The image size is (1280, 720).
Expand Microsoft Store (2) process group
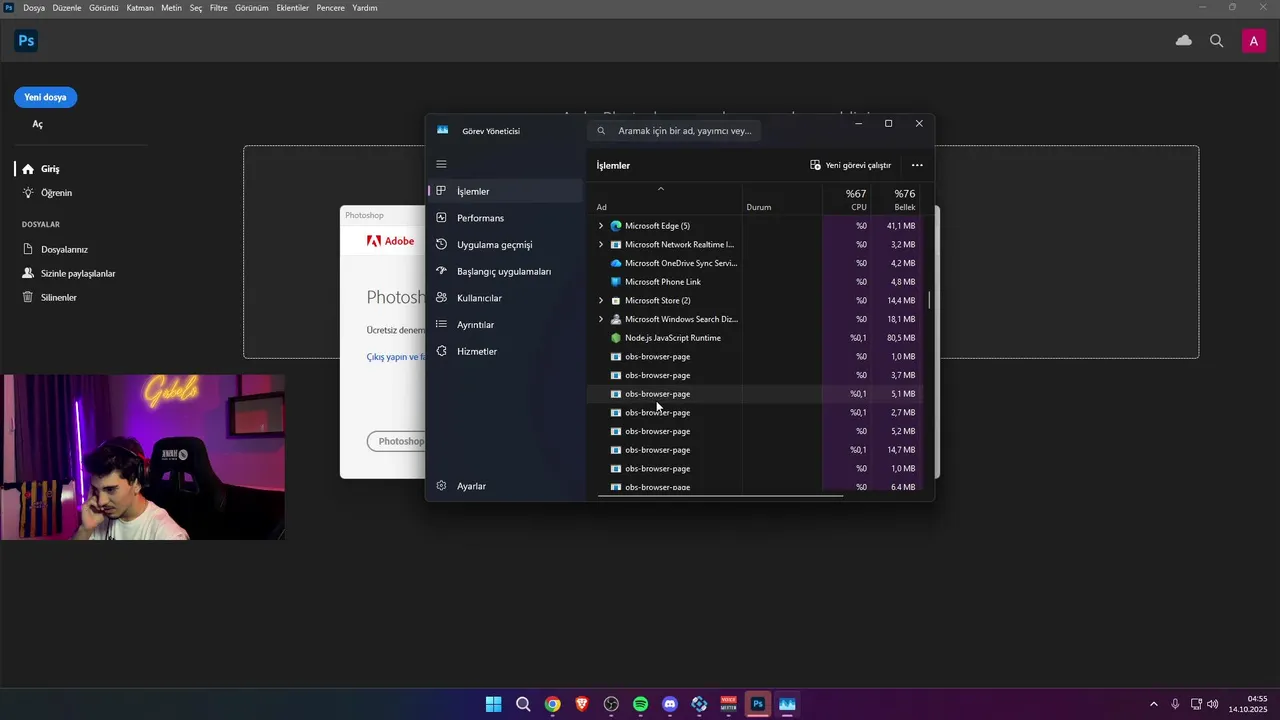click(x=601, y=301)
